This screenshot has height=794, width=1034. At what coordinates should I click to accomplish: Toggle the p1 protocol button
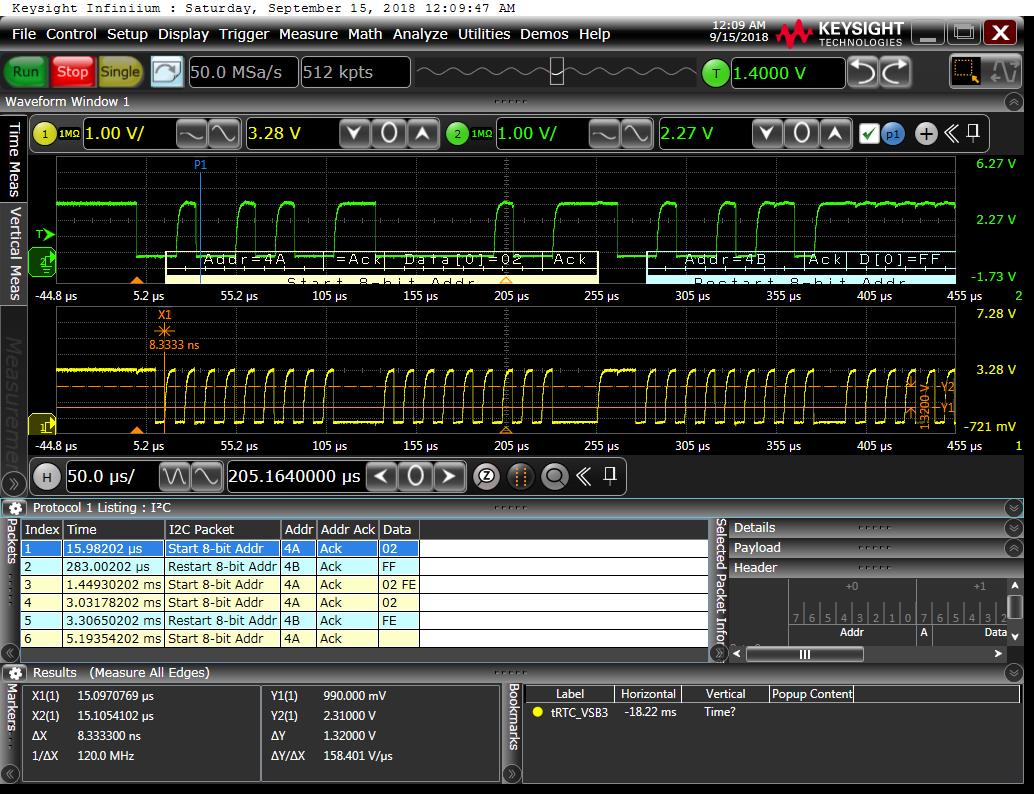(x=893, y=134)
